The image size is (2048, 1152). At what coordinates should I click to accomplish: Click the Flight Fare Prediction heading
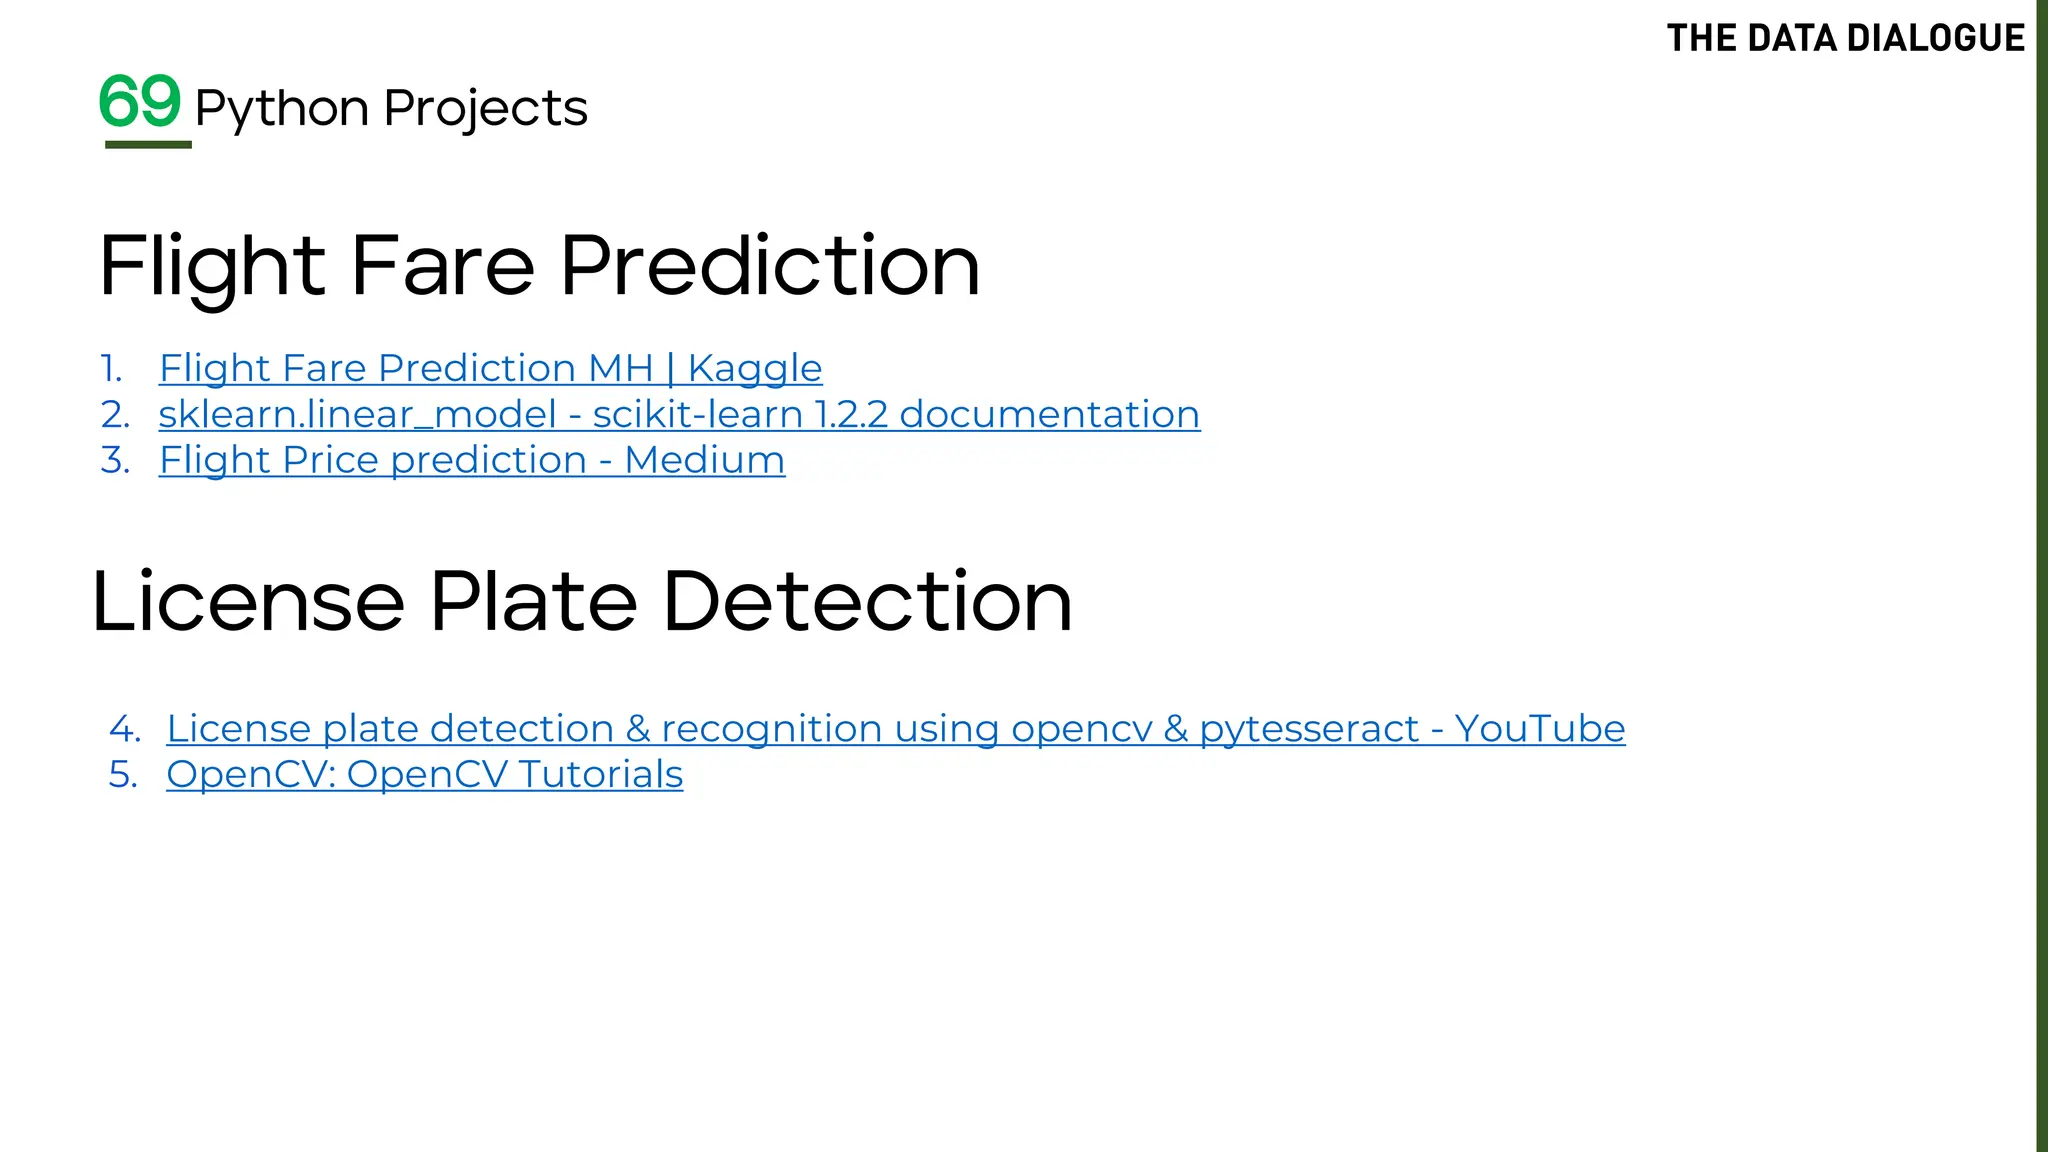point(540,266)
